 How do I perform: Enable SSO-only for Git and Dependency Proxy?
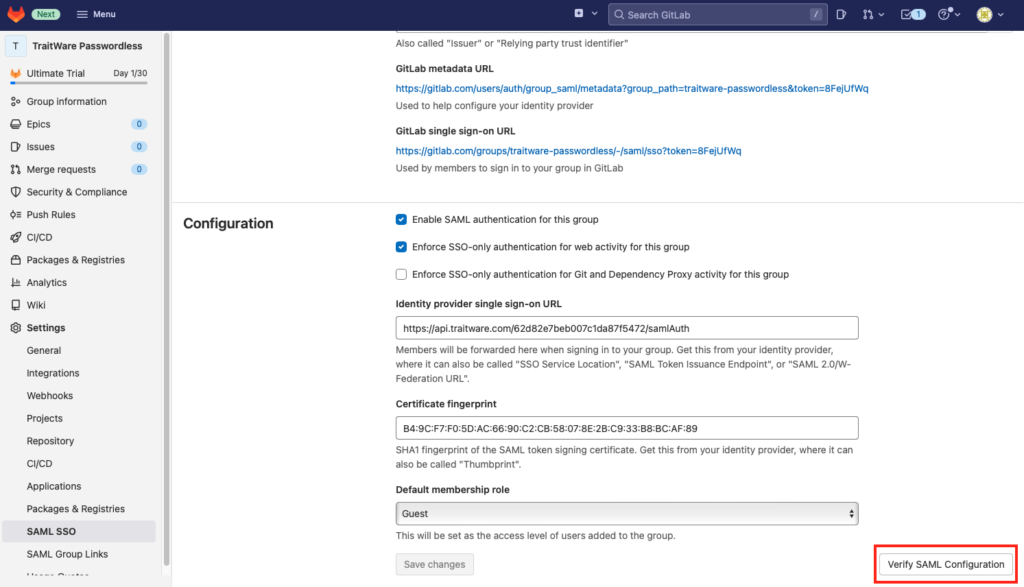401,274
